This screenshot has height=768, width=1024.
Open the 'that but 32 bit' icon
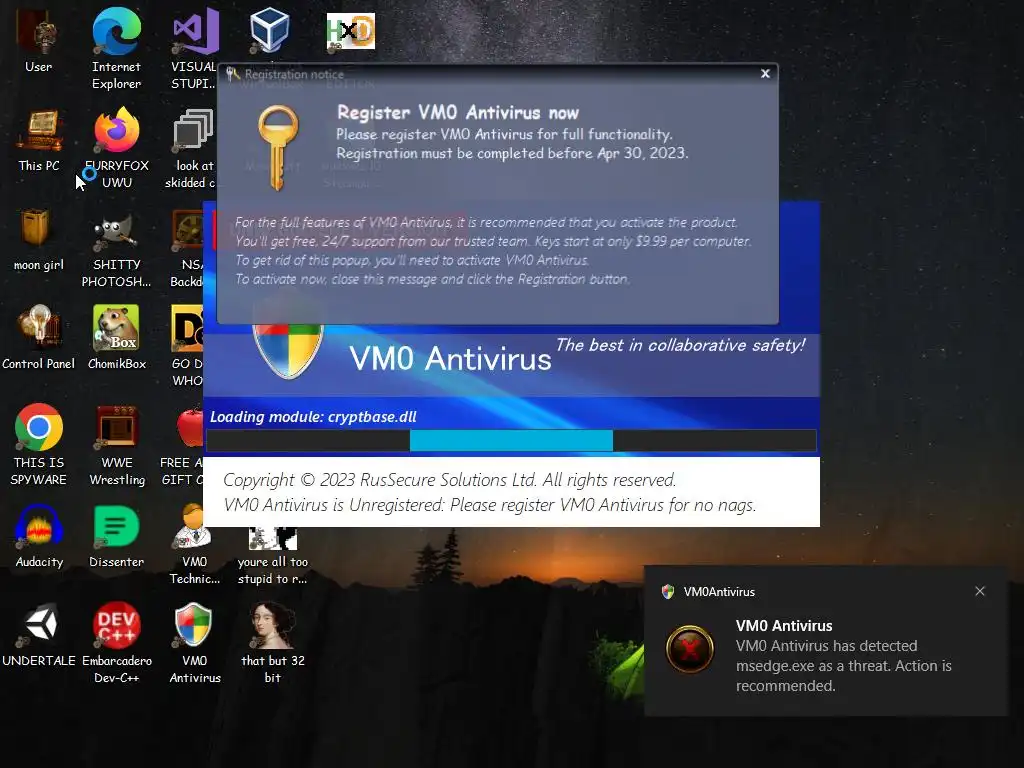[x=272, y=643]
